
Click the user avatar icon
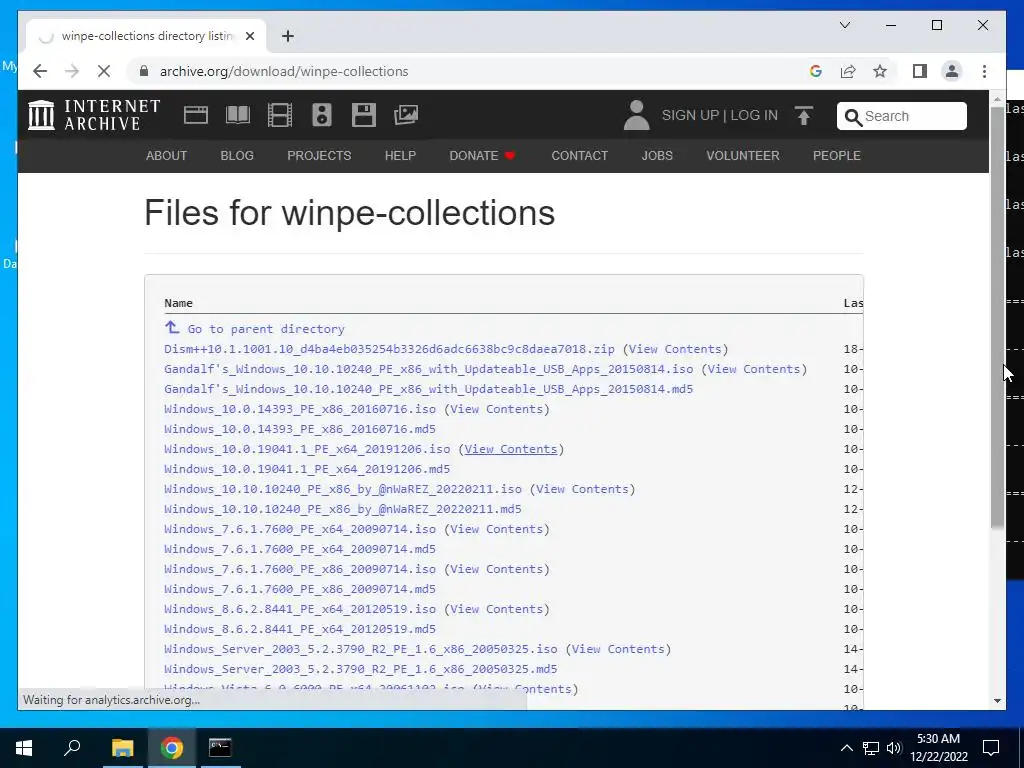tap(636, 115)
